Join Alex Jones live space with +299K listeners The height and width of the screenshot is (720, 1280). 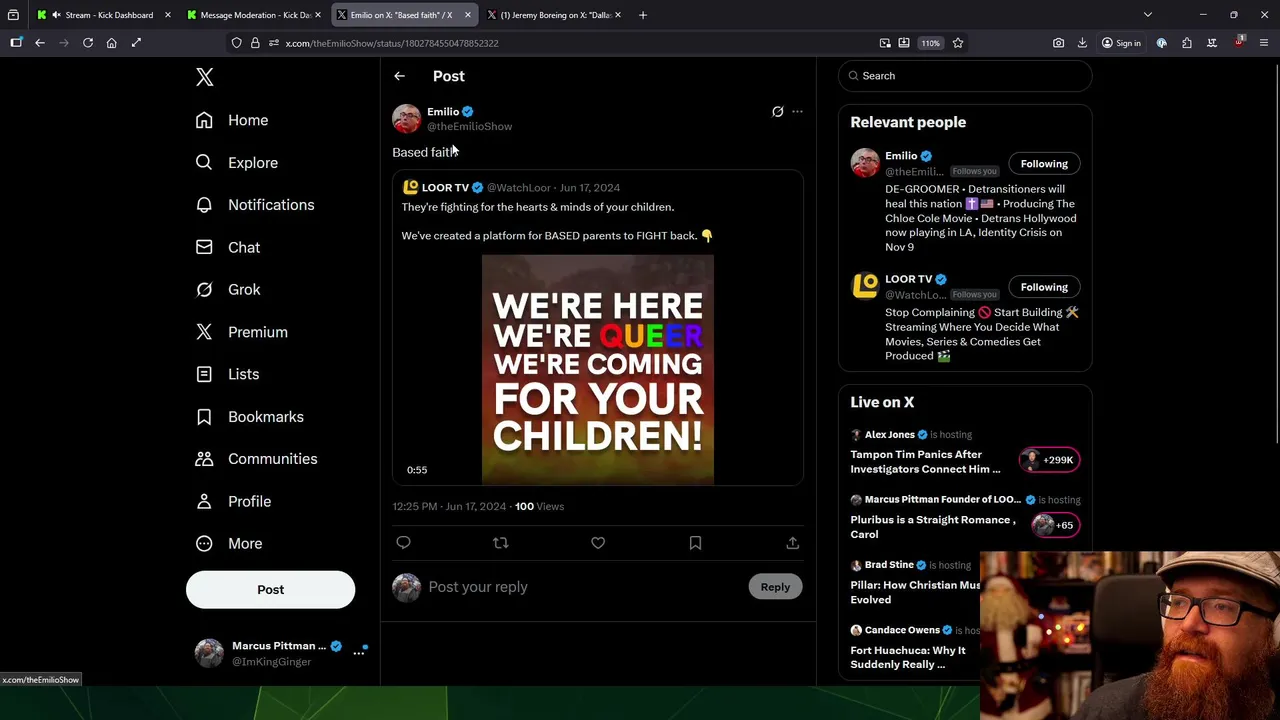[1049, 460]
